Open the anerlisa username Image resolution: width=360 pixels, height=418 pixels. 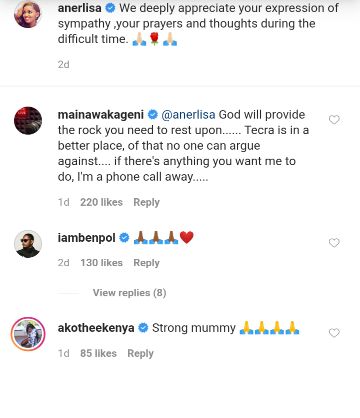coord(80,8)
